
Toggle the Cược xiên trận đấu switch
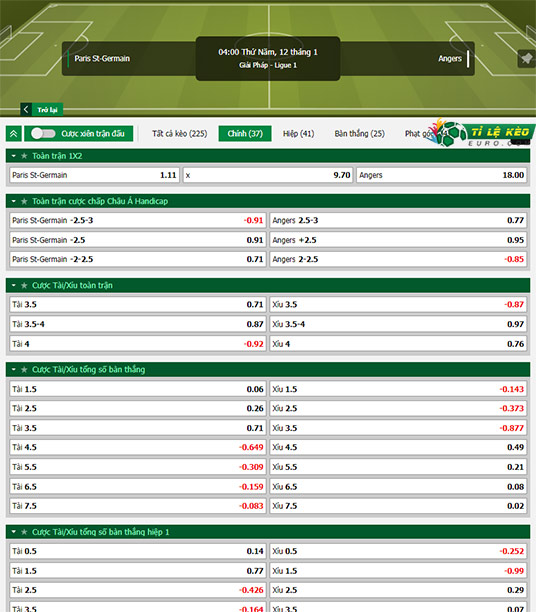click(43, 133)
